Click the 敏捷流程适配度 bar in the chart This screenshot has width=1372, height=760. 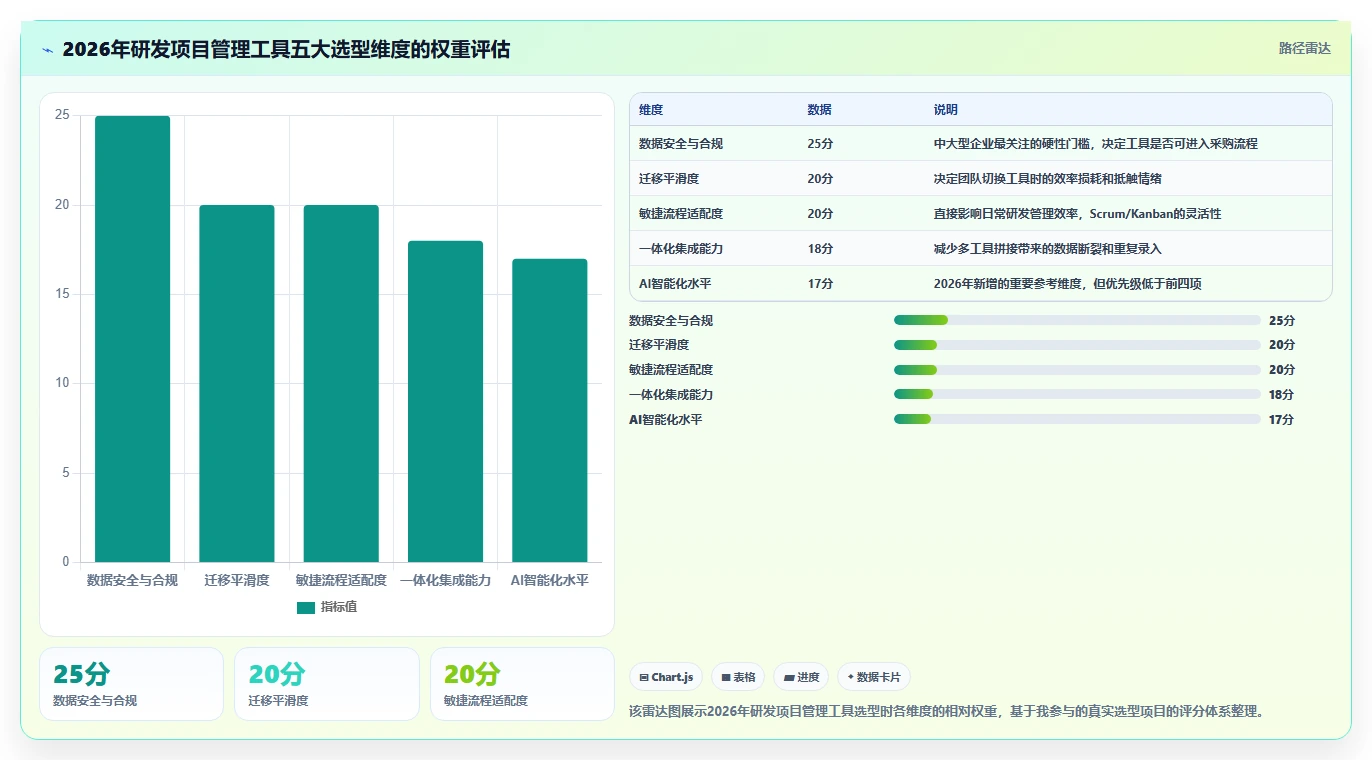point(341,384)
